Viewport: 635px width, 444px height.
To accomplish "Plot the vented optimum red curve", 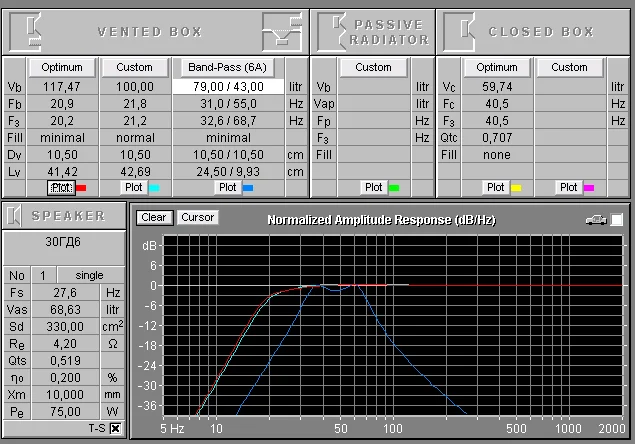I will 61,187.
